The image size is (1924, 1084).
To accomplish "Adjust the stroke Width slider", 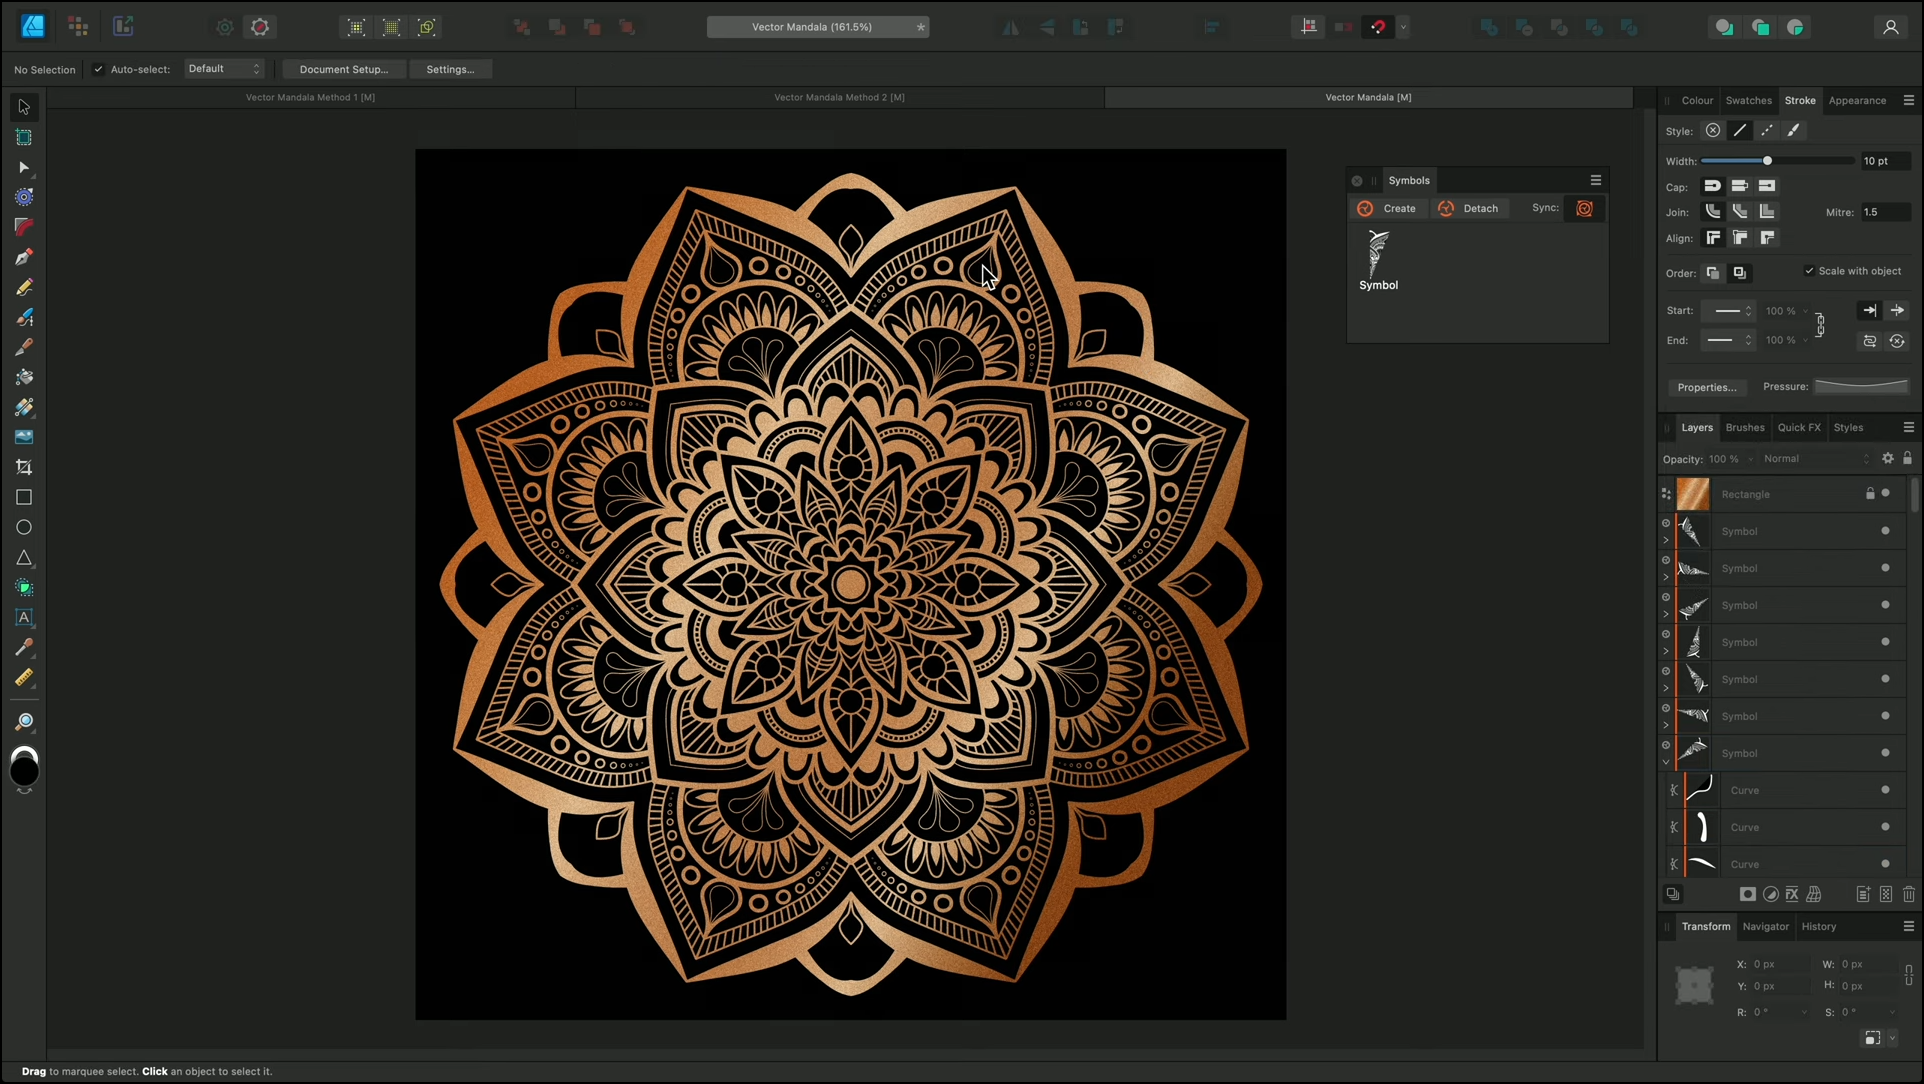I will click(x=1767, y=161).
